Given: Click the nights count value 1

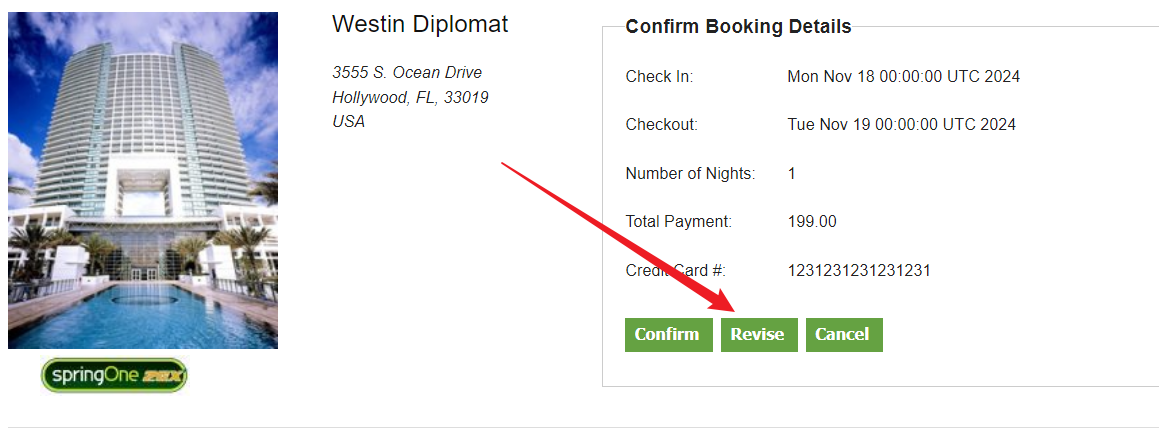Looking at the screenshot, I should pyautogui.click(x=792, y=174).
